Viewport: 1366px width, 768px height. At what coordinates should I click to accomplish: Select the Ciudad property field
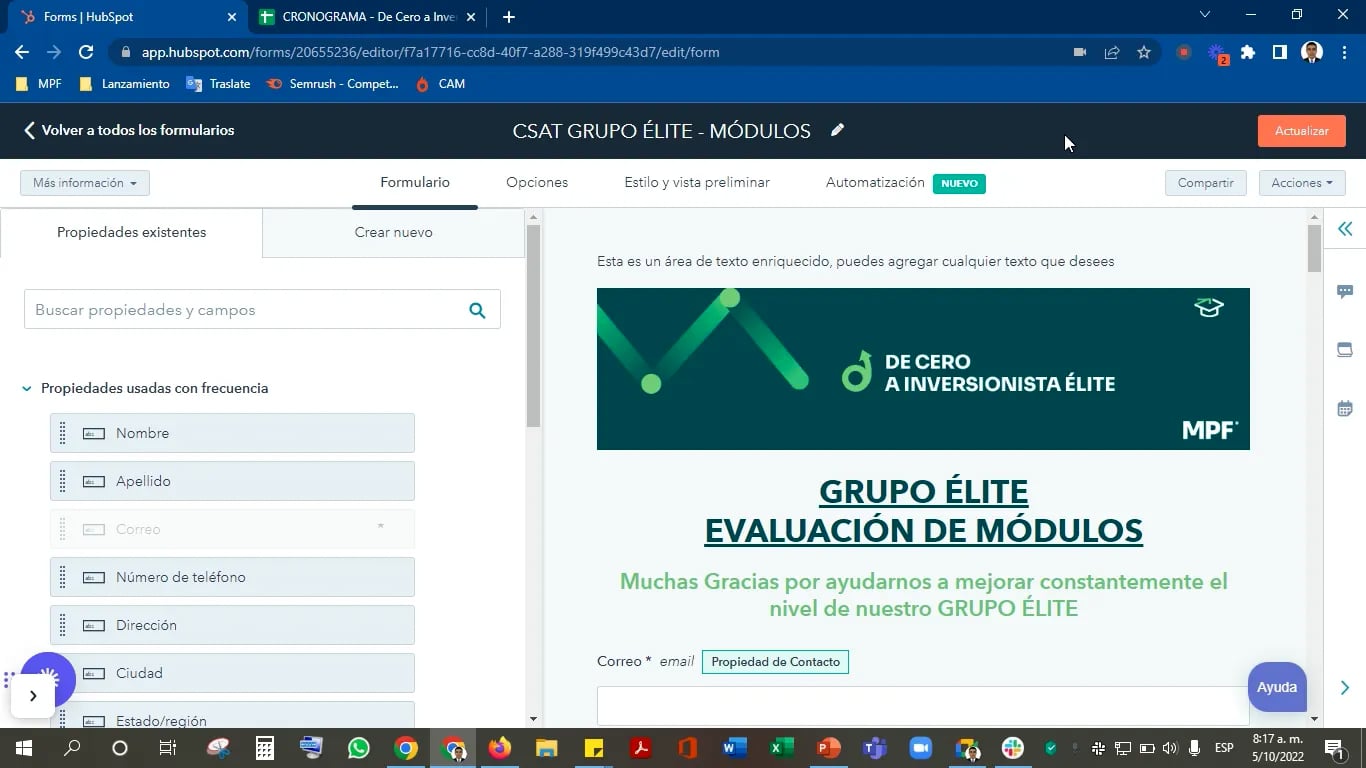click(232, 673)
